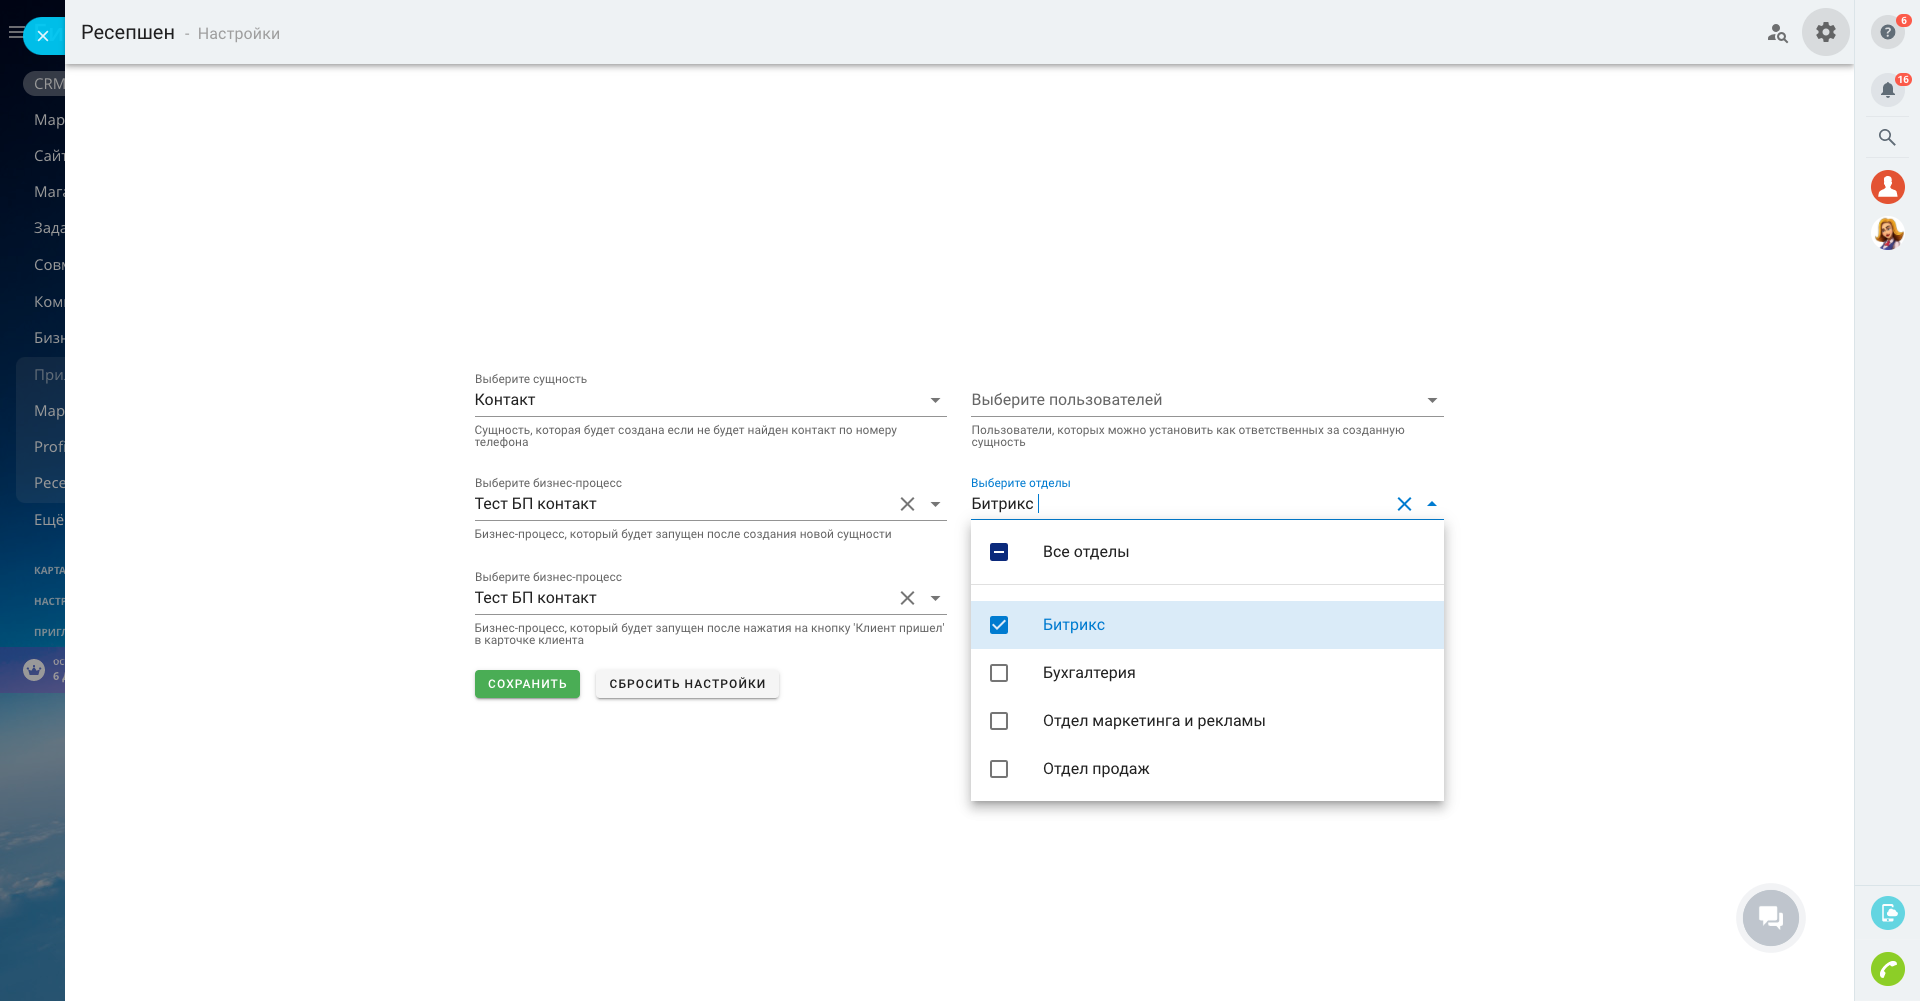Viewport: 1920px width, 1001px height.
Task: Open the notifications bell icon
Action: 1887,90
